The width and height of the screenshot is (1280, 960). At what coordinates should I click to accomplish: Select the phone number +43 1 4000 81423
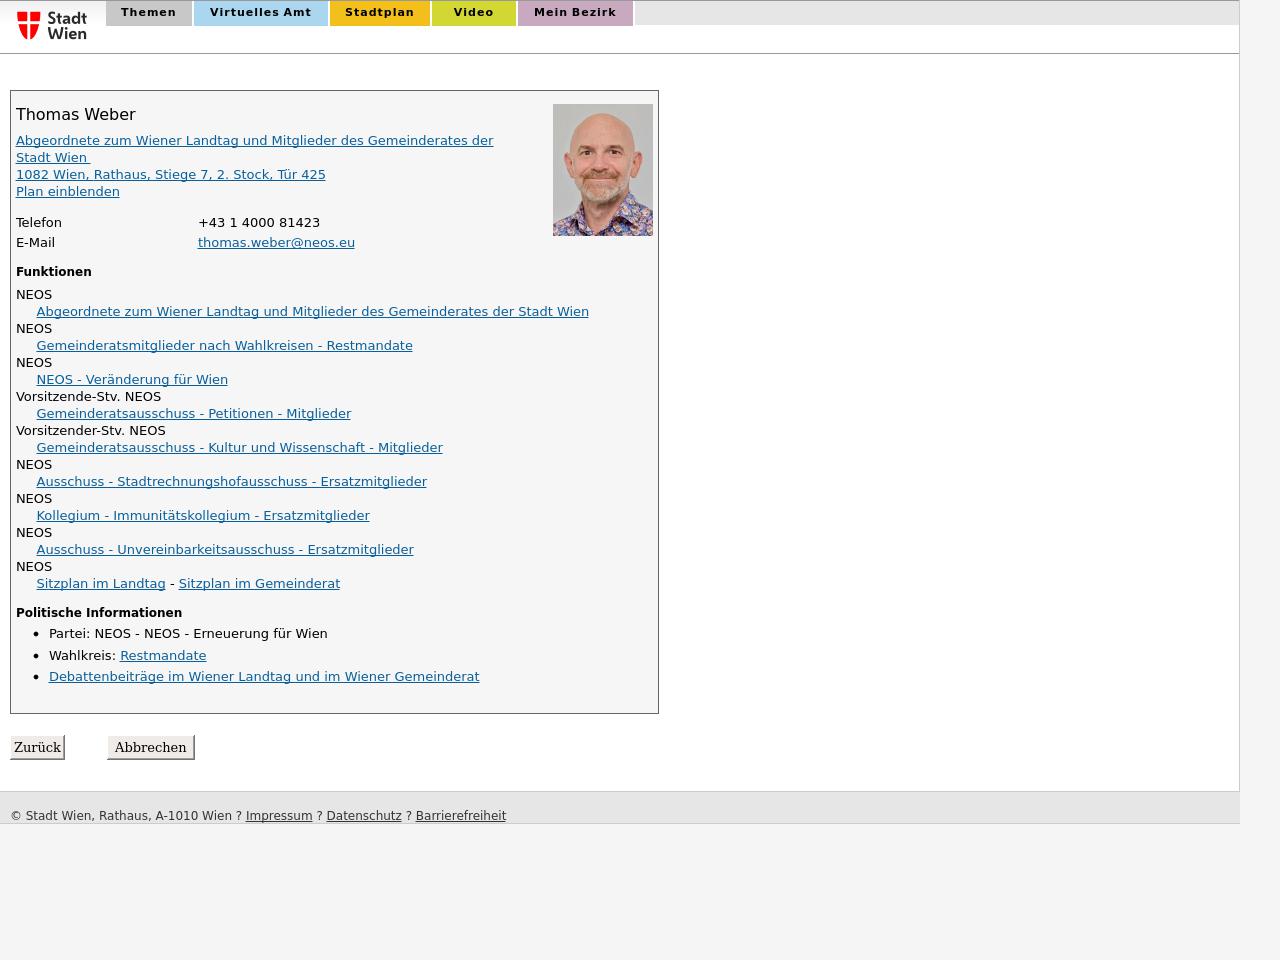259,222
